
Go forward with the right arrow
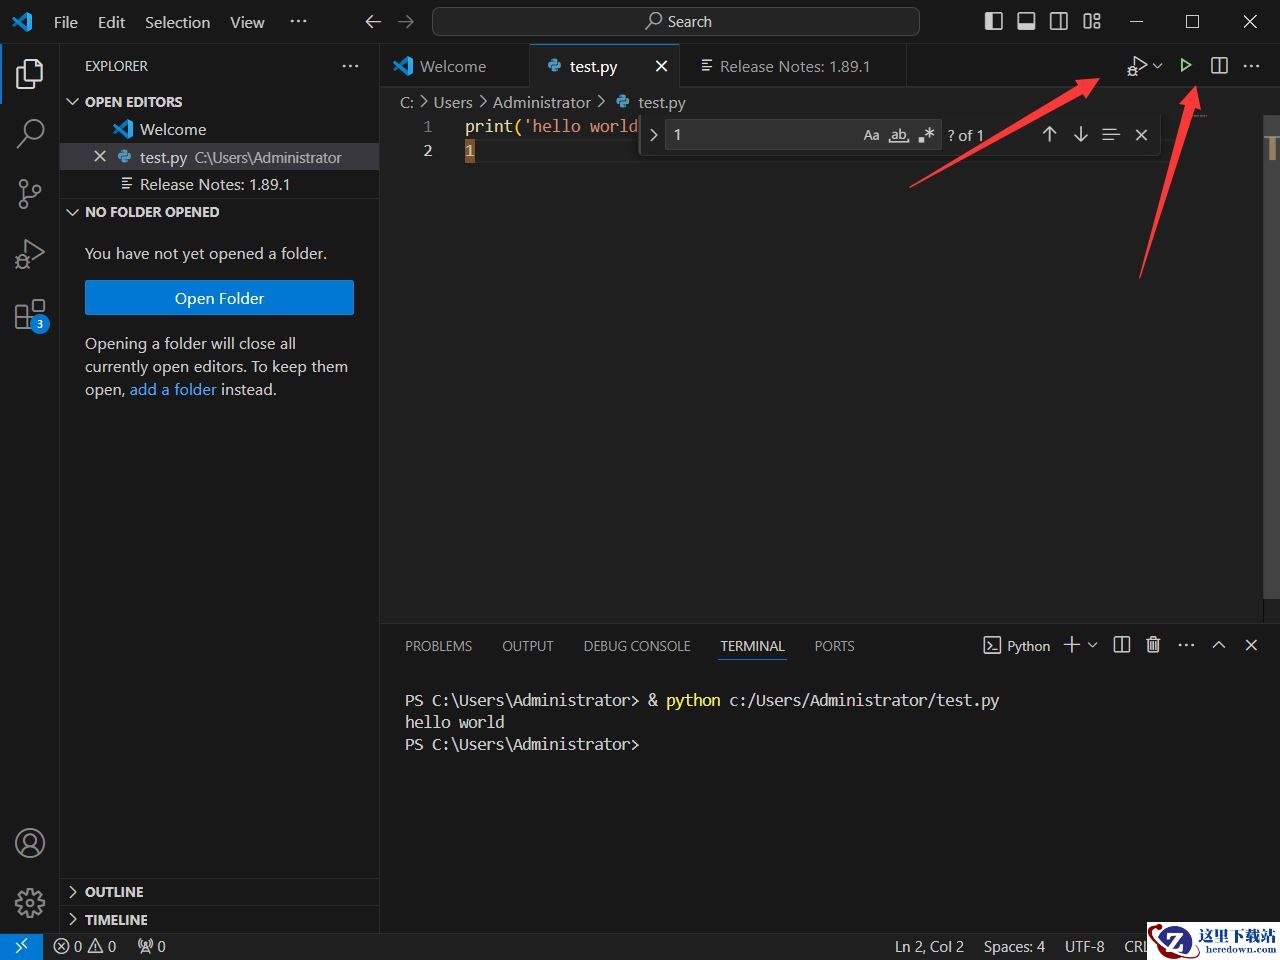(x=405, y=21)
